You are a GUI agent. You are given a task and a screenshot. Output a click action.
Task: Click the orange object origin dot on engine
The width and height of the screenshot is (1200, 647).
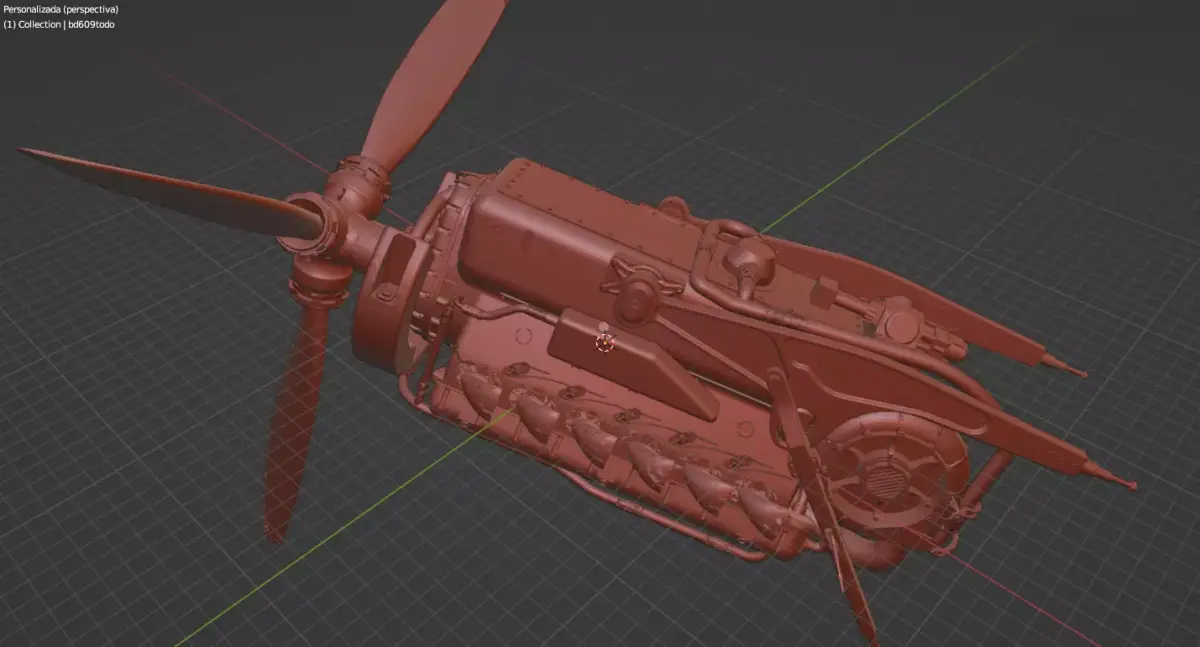pos(604,343)
